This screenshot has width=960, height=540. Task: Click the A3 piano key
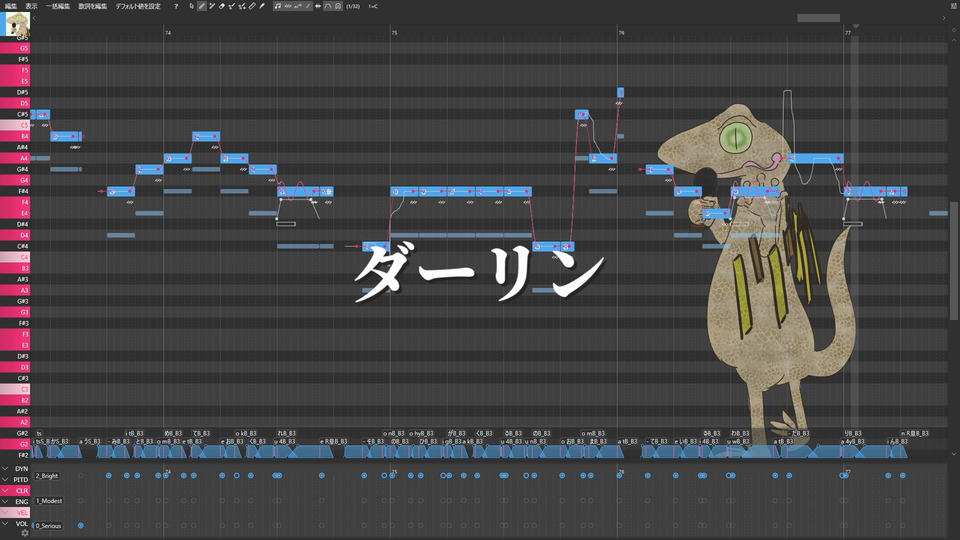click(x=15, y=290)
